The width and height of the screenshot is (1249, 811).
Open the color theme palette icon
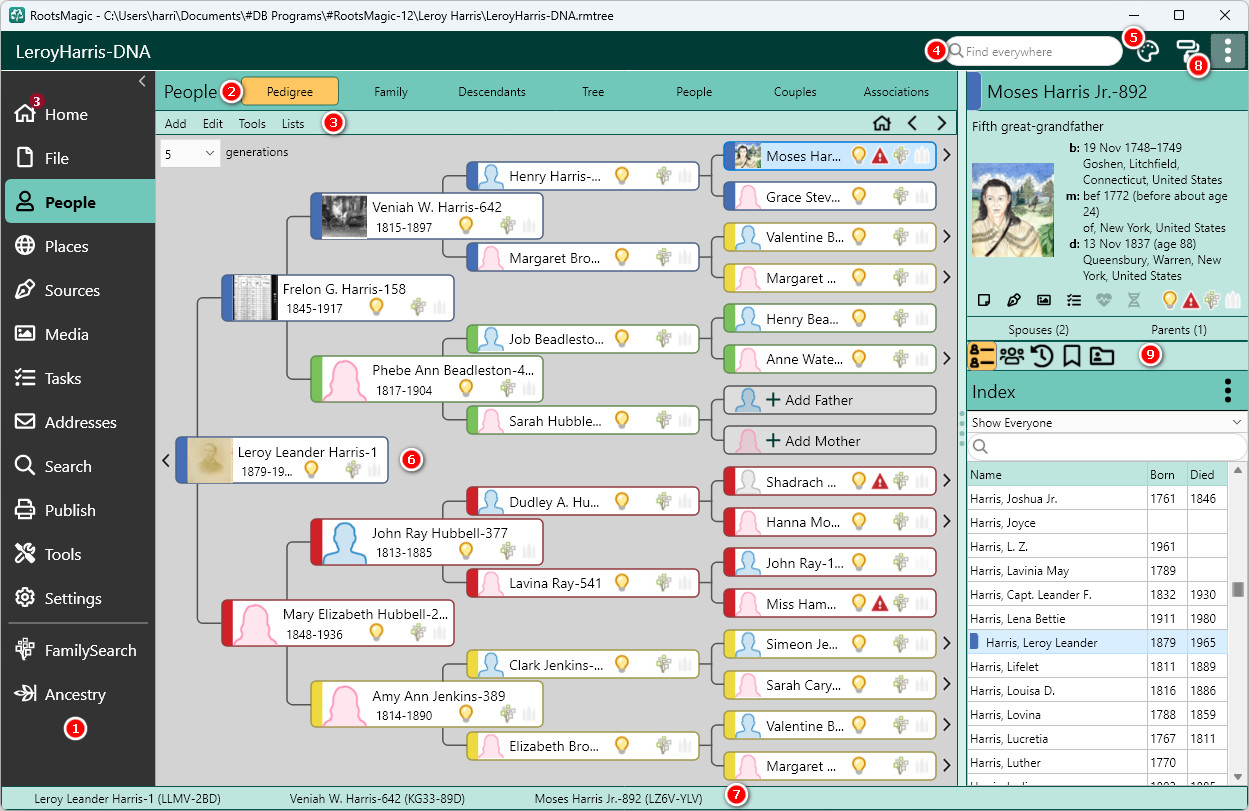[x=1147, y=51]
